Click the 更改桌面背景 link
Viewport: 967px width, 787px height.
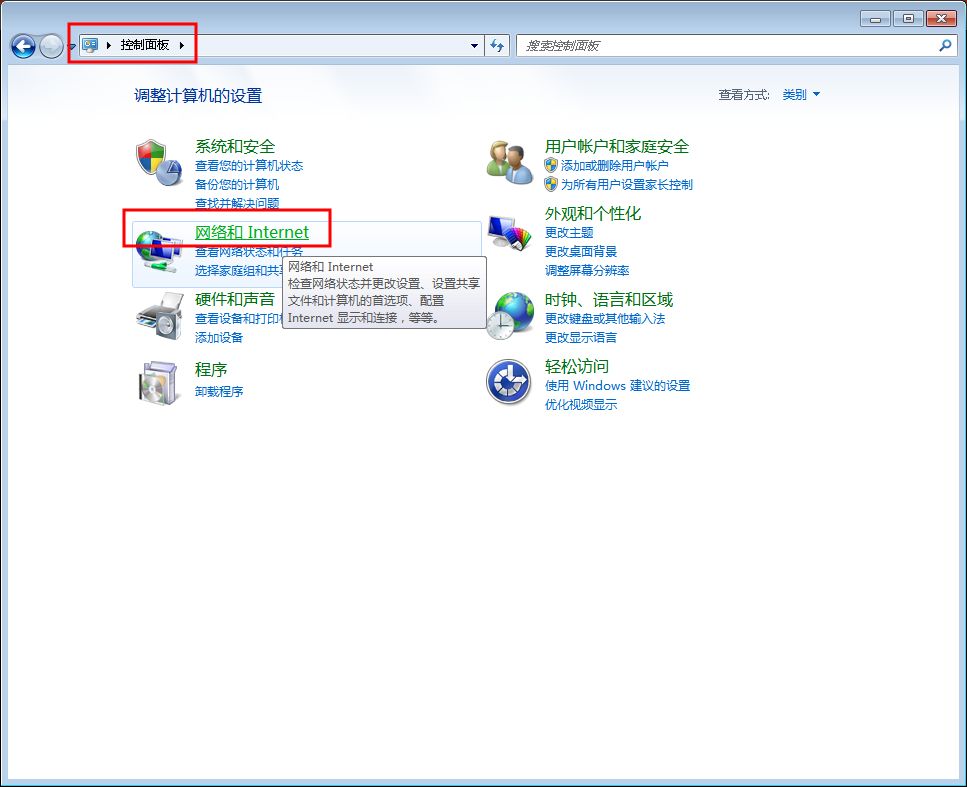(581, 251)
